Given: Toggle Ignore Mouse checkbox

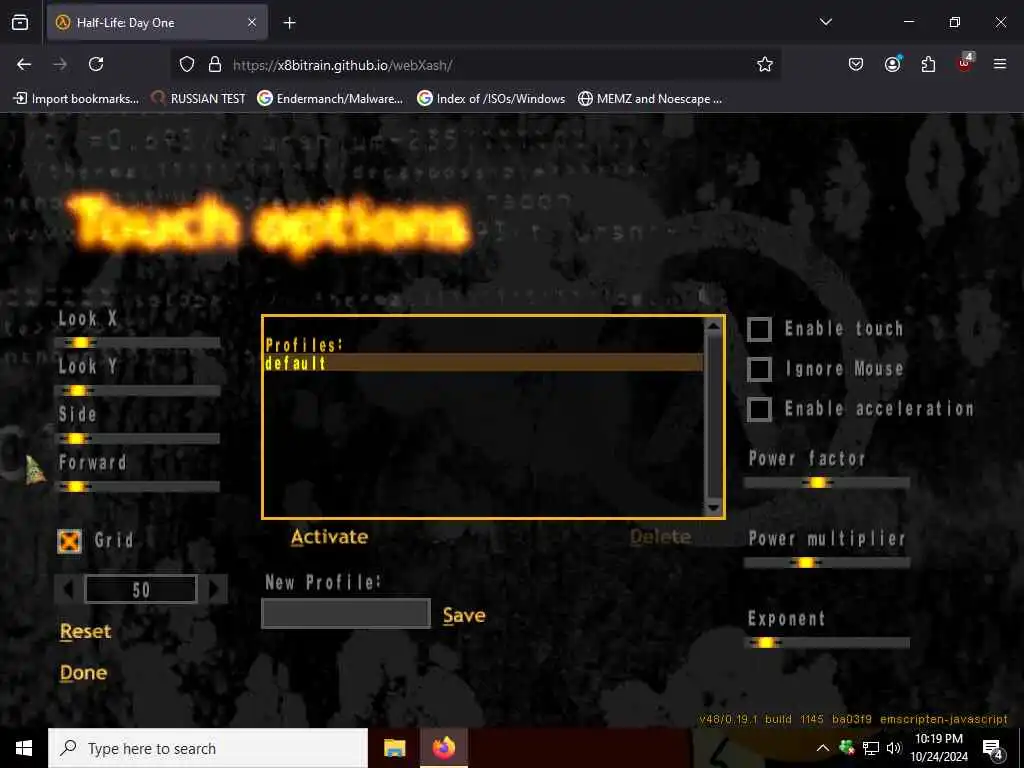Looking at the screenshot, I should 759,369.
